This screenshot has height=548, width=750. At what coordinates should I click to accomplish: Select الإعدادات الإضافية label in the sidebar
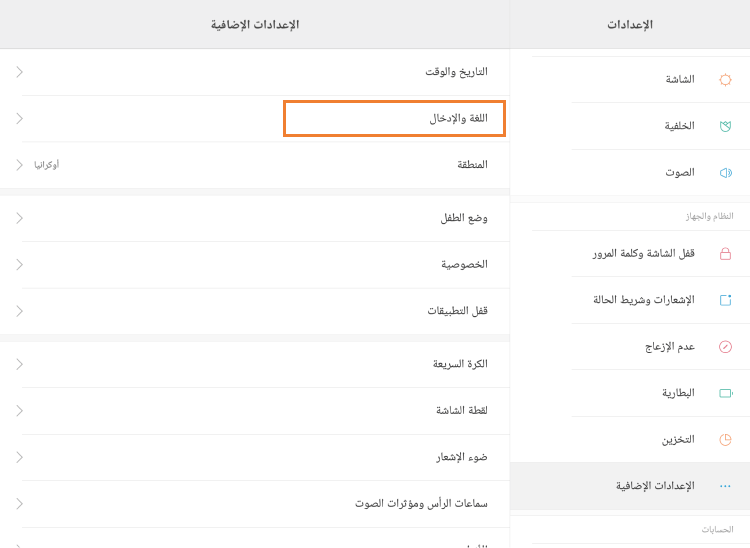pyautogui.click(x=655, y=486)
